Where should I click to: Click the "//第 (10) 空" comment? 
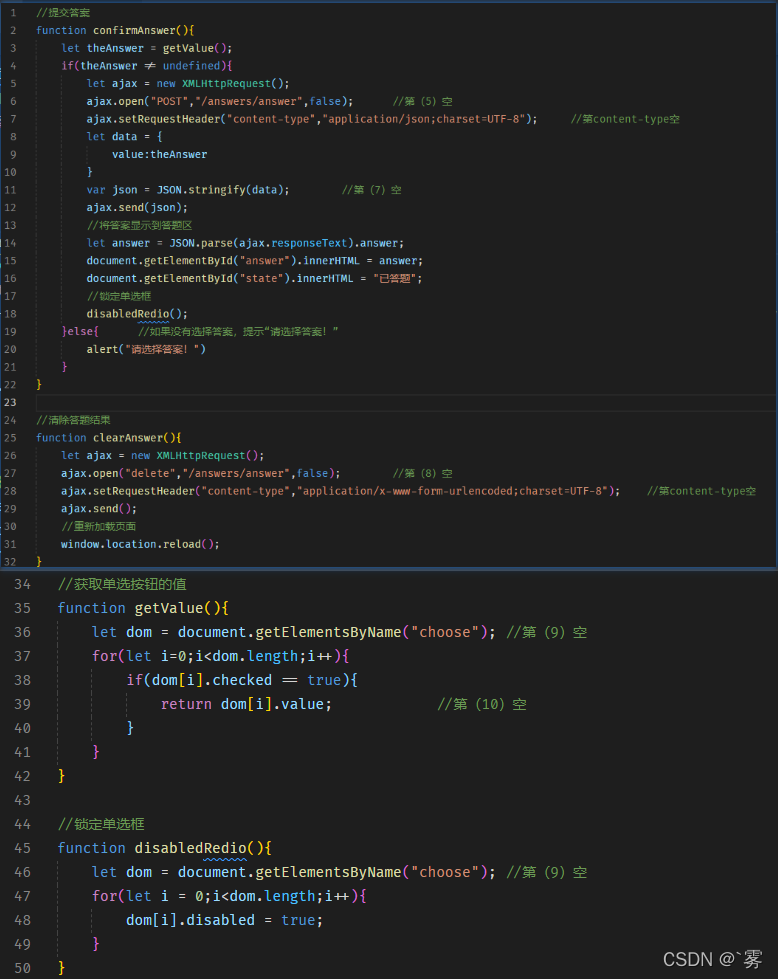[481, 704]
